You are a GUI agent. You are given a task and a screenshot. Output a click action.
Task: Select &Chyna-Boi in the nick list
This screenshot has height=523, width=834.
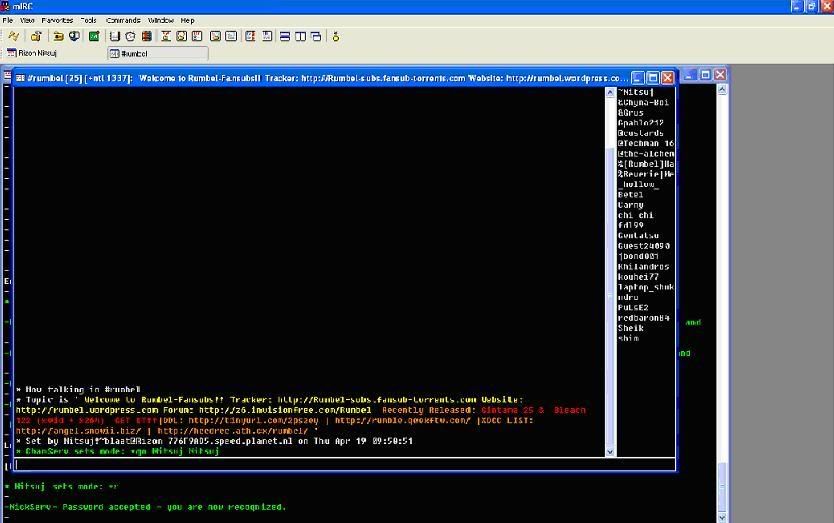(643, 103)
